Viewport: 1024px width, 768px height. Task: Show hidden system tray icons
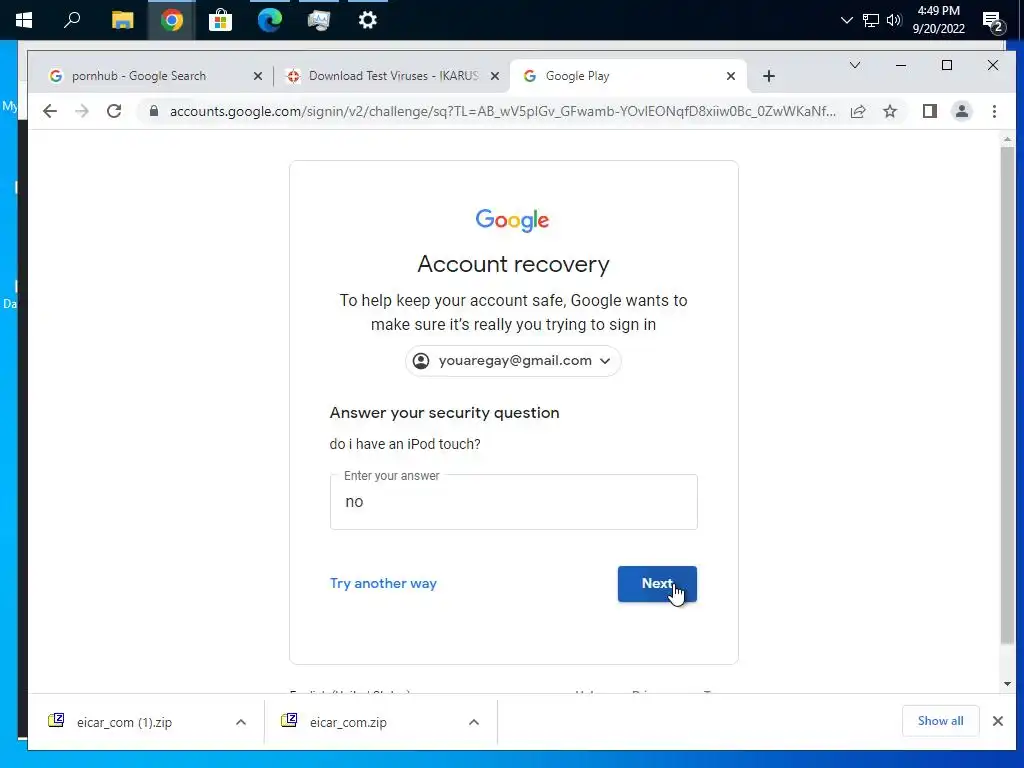846,20
